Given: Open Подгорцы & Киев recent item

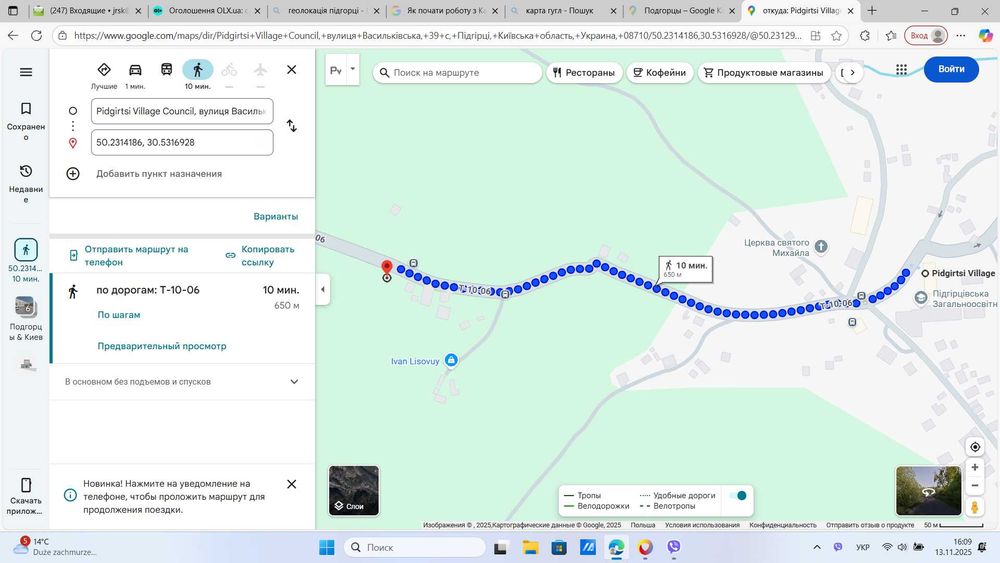Looking at the screenshot, I should click(26, 319).
